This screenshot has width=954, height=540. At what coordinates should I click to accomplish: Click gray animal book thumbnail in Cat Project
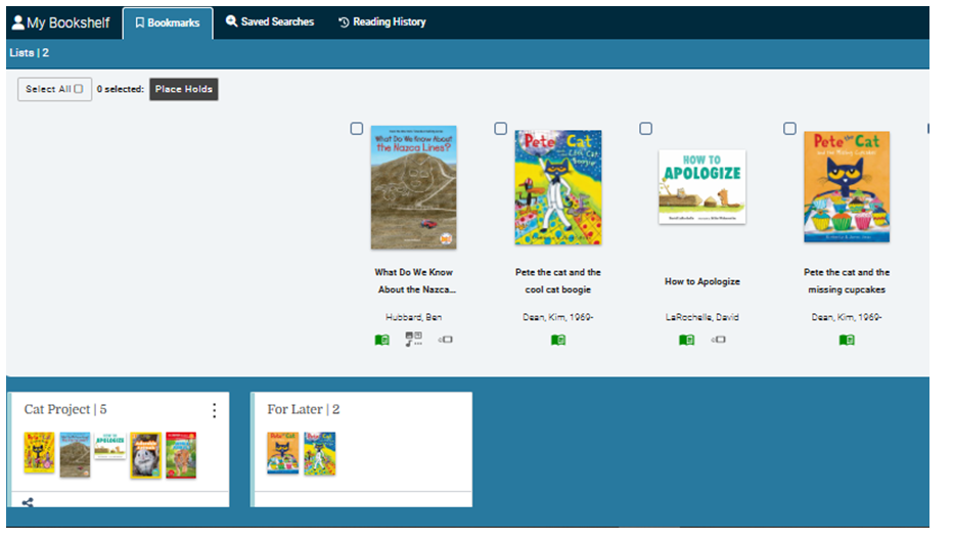click(146, 455)
